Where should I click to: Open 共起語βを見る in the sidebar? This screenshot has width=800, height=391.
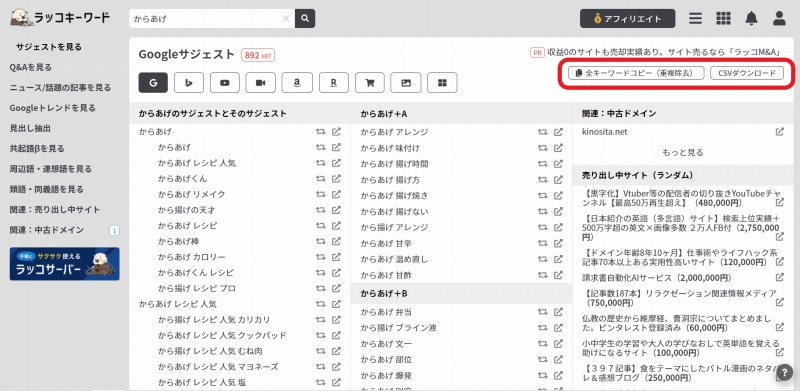(x=37, y=149)
